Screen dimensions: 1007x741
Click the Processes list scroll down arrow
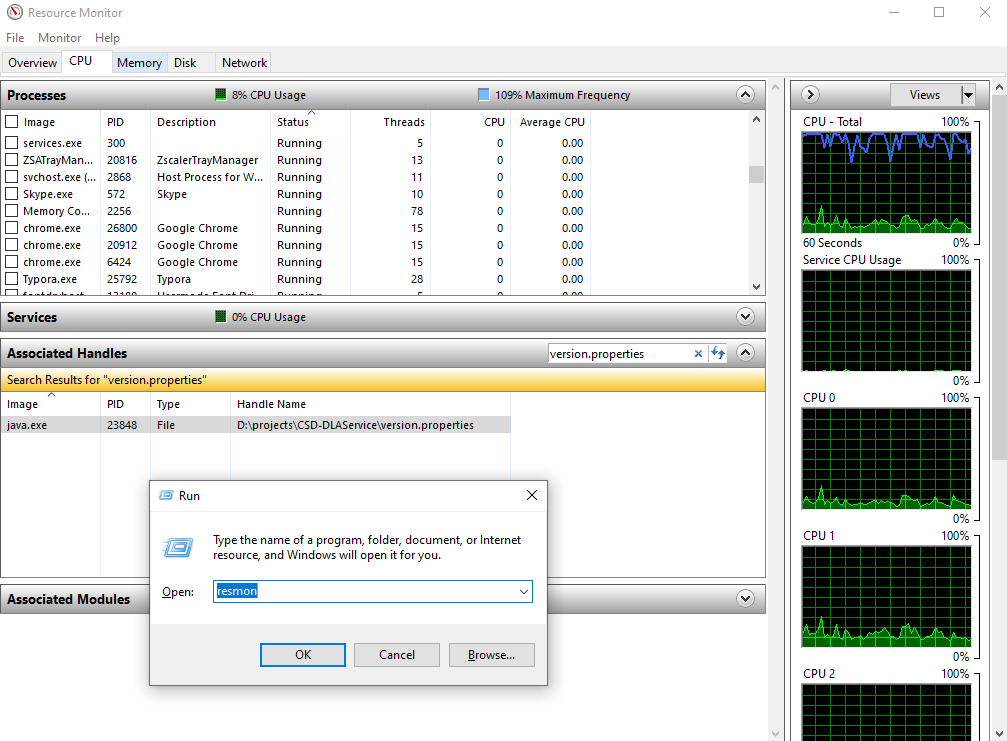(x=757, y=287)
